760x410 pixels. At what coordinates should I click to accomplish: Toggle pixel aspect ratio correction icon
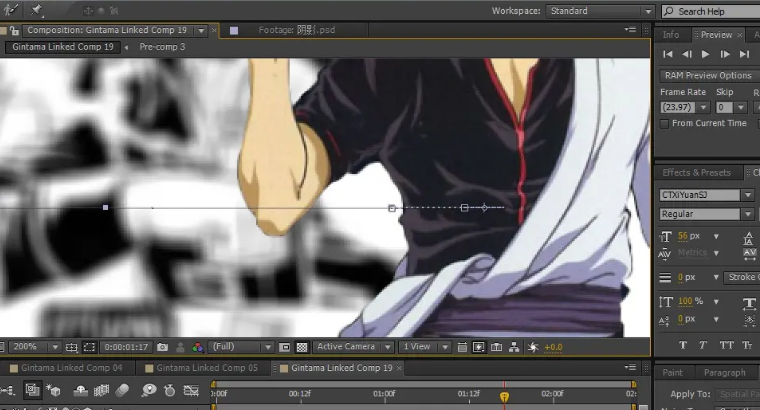coord(462,347)
